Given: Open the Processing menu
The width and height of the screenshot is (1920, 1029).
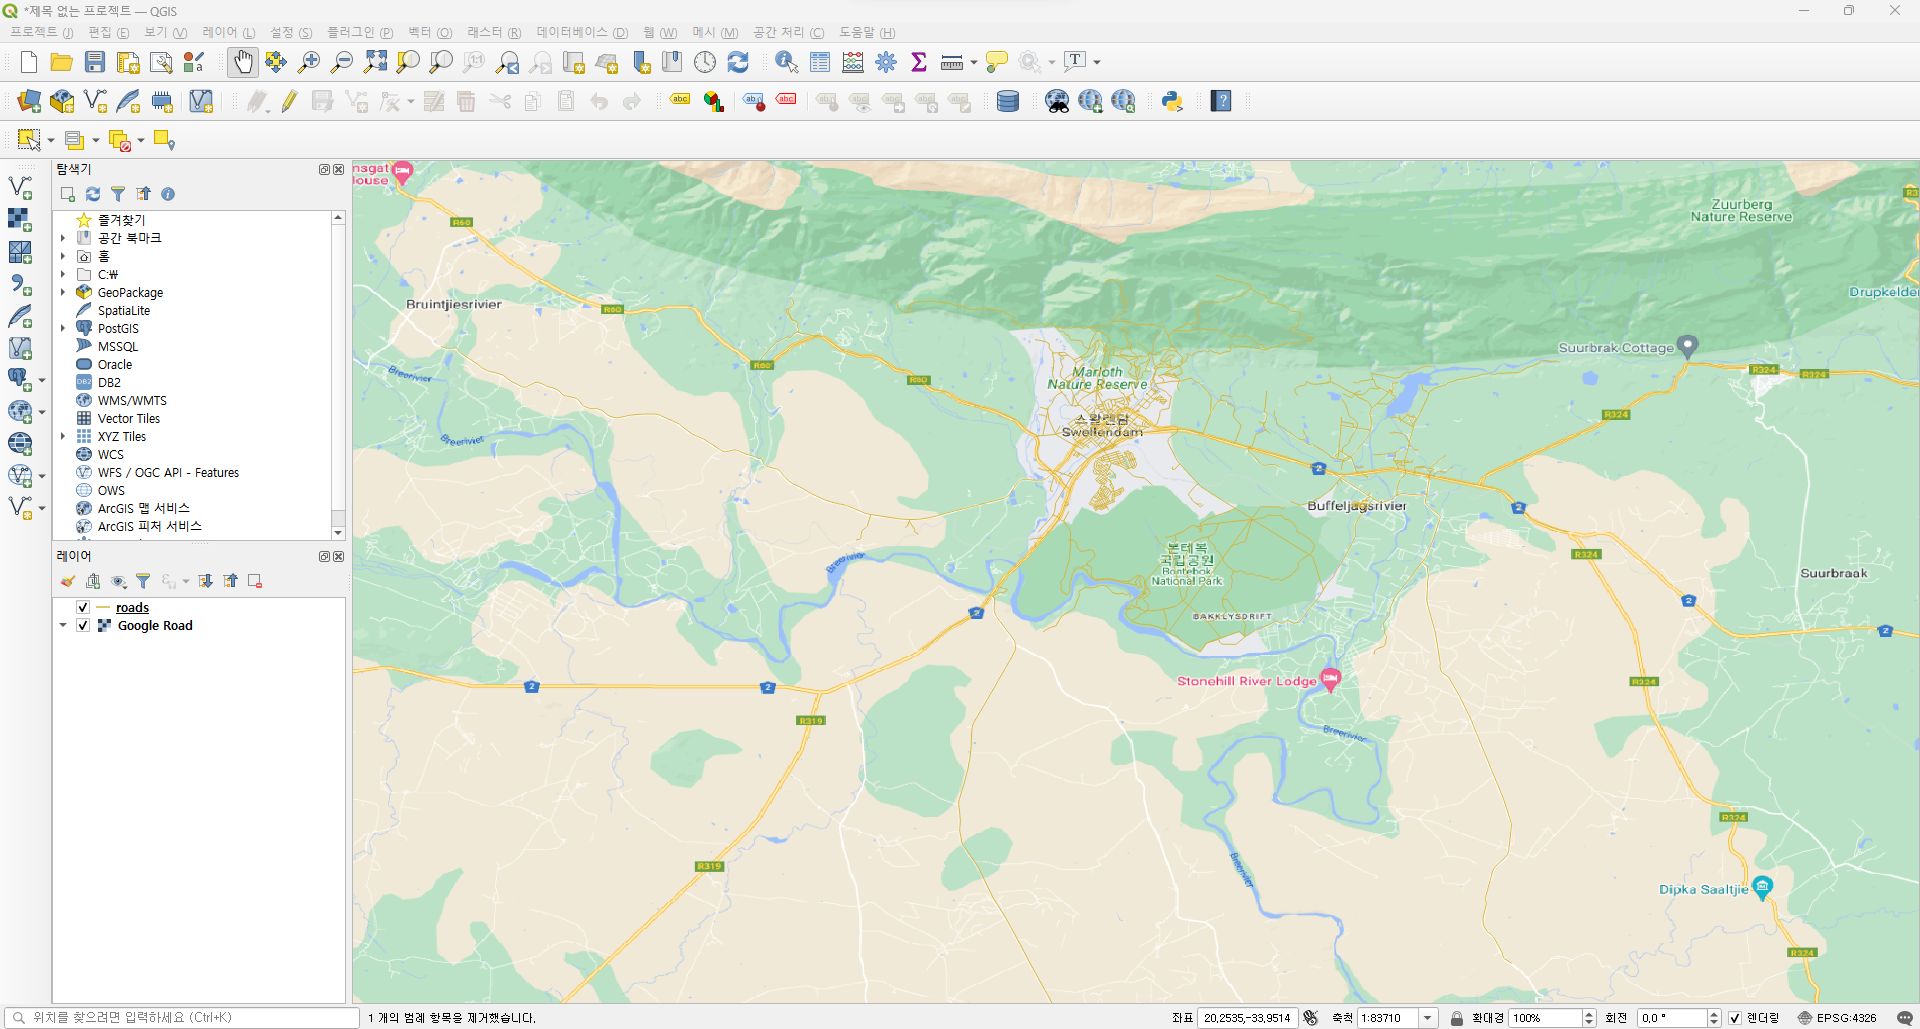Looking at the screenshot, I should 789,33.
